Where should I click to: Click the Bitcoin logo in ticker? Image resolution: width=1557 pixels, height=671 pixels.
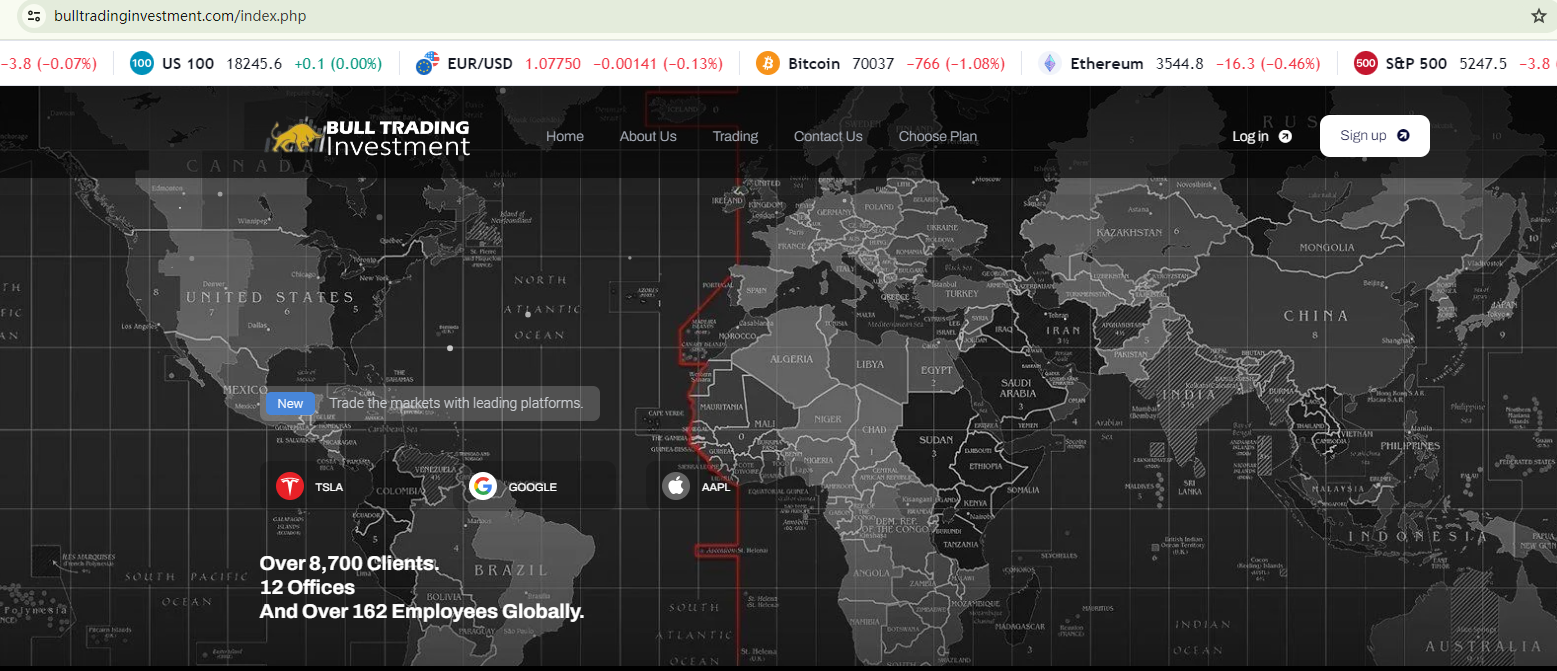pos(768,63)
